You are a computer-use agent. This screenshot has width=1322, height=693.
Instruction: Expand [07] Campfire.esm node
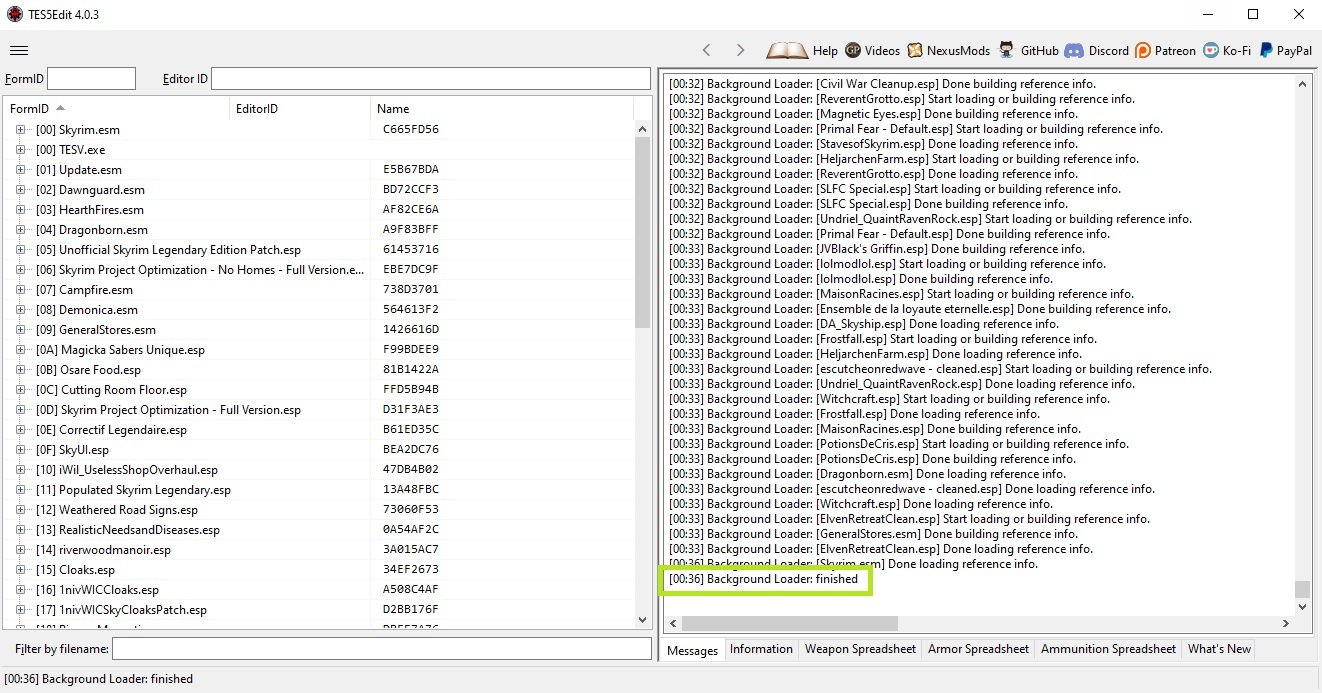pos(20,290)
